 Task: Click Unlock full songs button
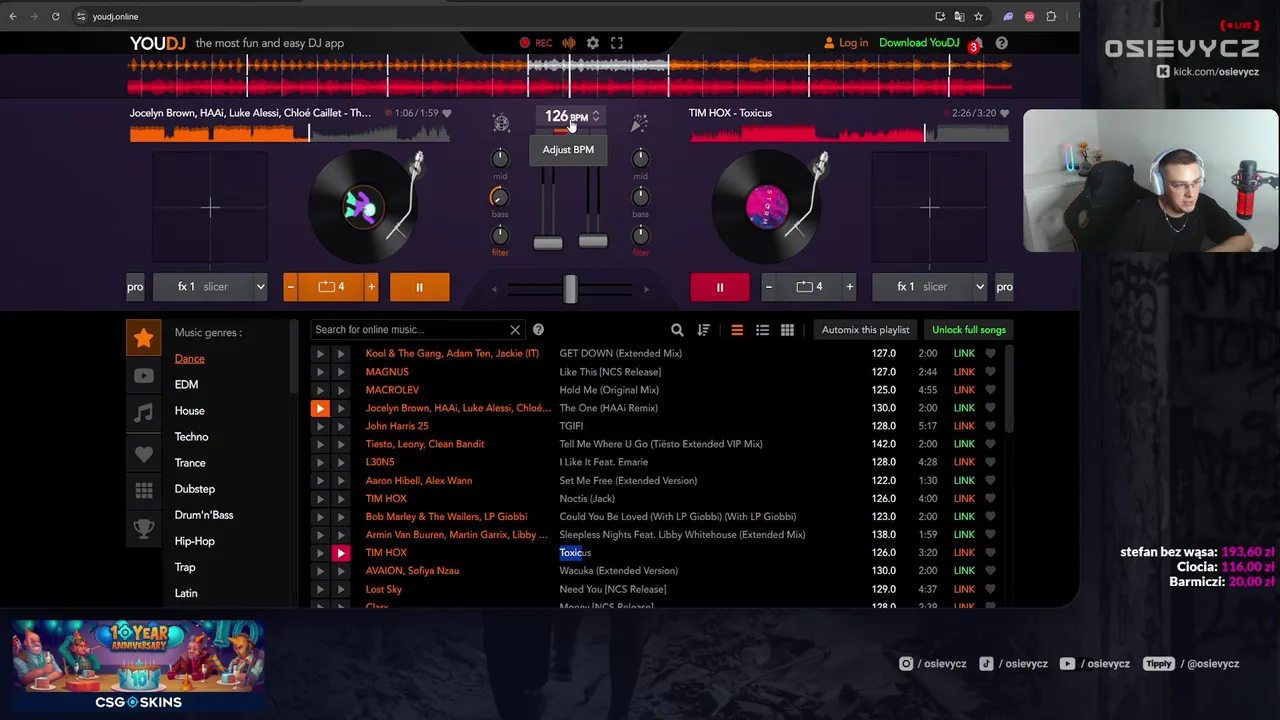click(968, 330)
